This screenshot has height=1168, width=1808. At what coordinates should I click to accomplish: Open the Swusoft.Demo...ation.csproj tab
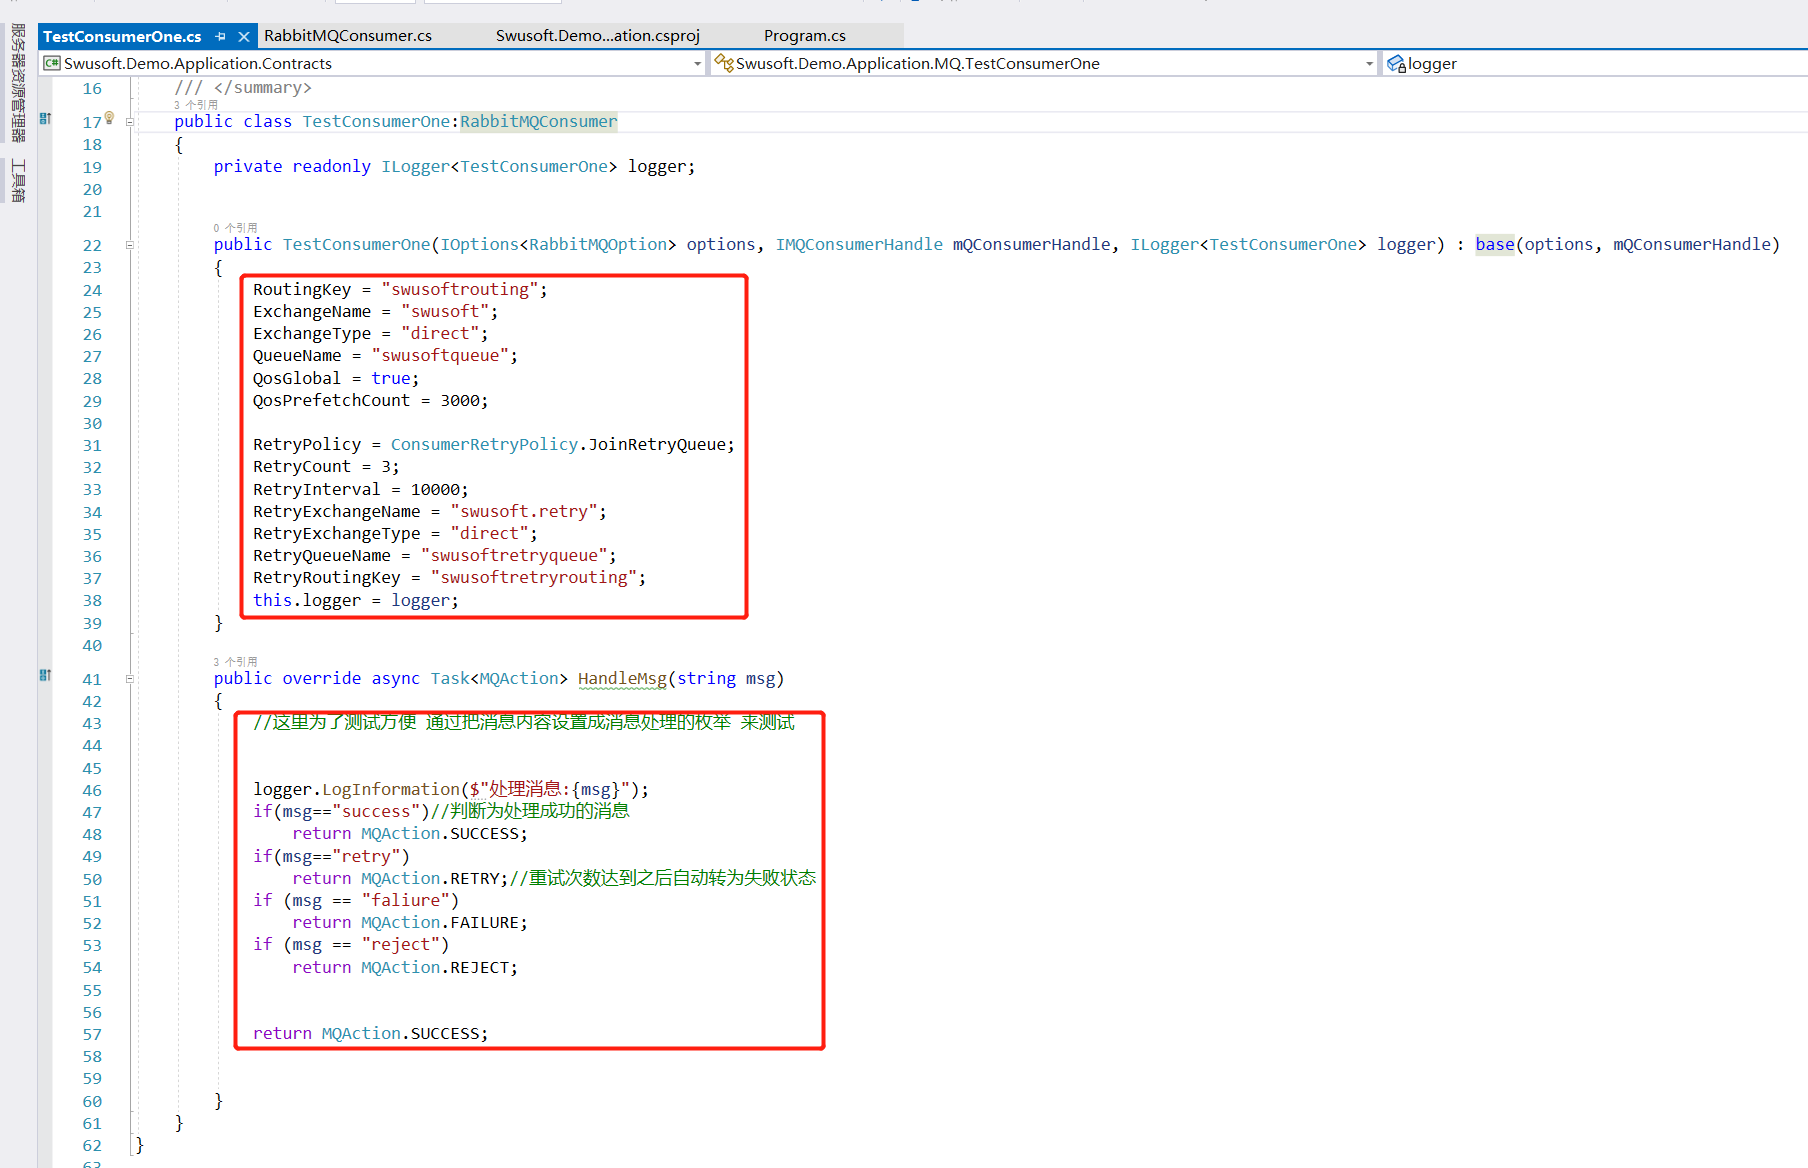(598, 36)
